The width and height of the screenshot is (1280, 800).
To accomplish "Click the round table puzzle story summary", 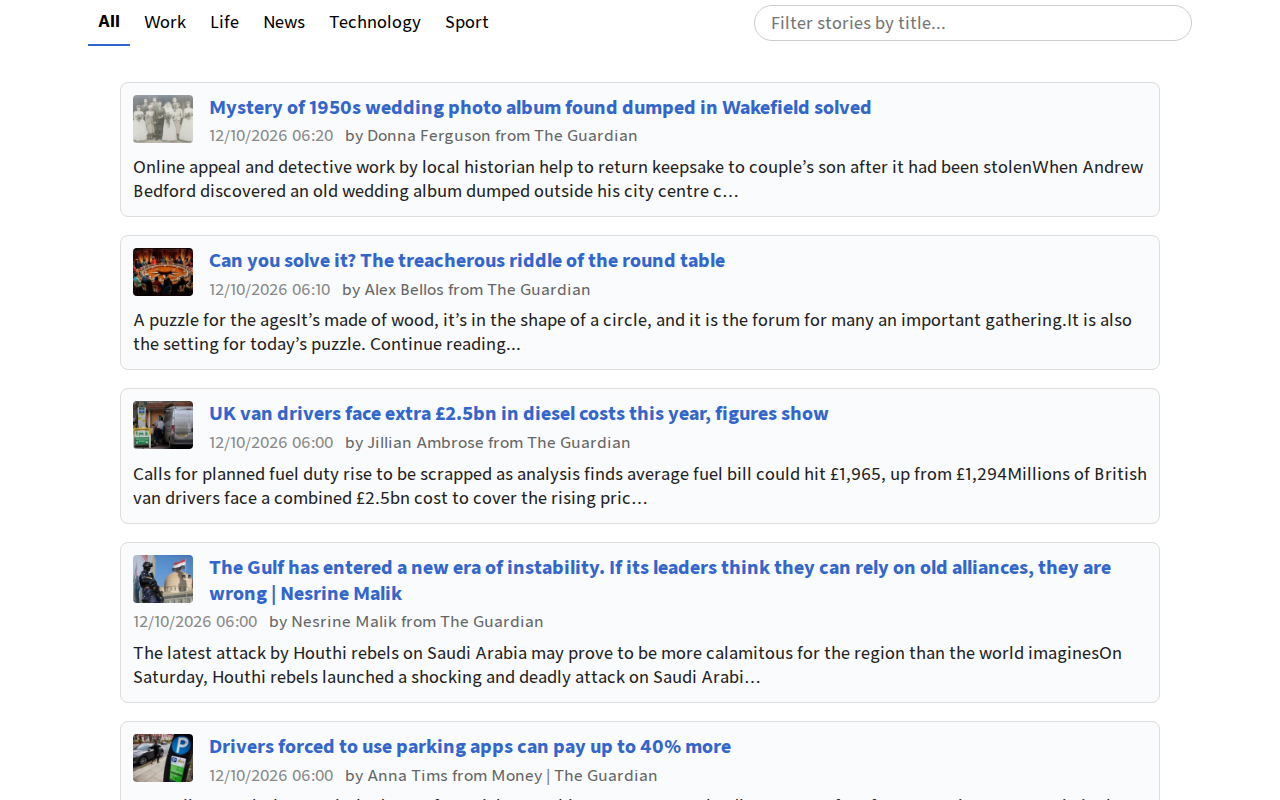I will (x=633, y=332).
